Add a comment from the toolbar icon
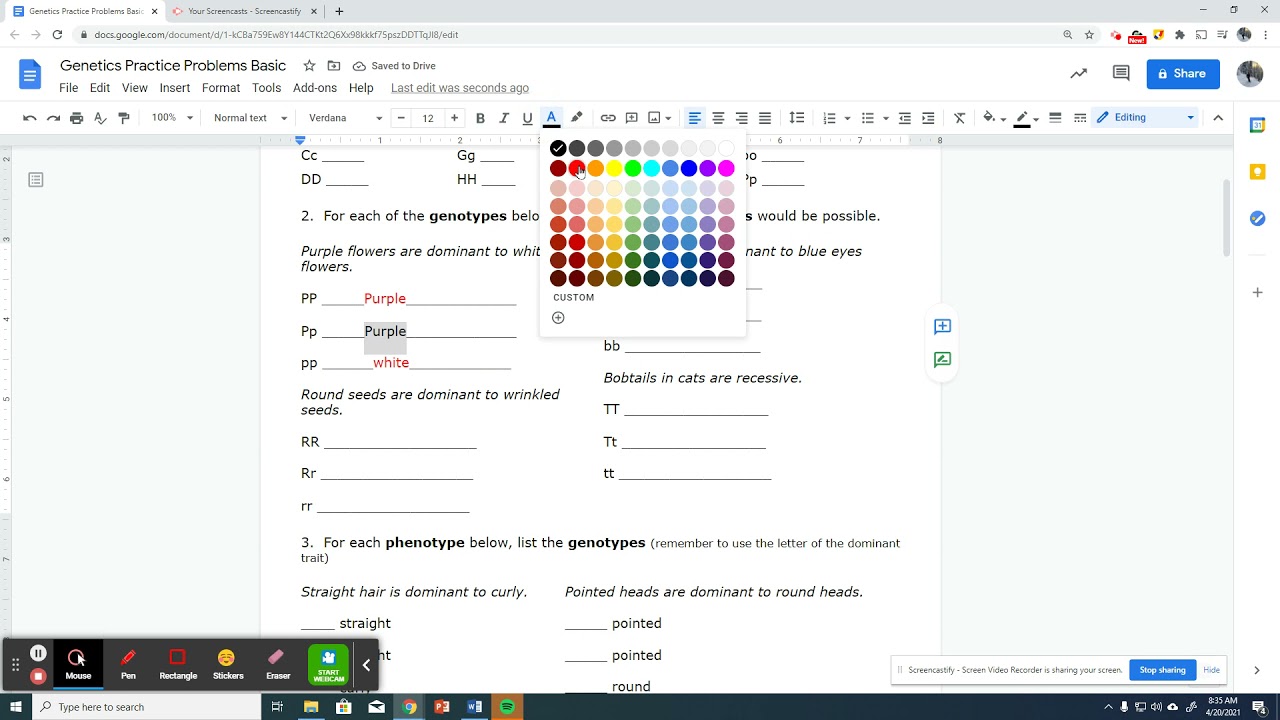The width and height of the screenshot is (1280, 720). tap(631, 118)
